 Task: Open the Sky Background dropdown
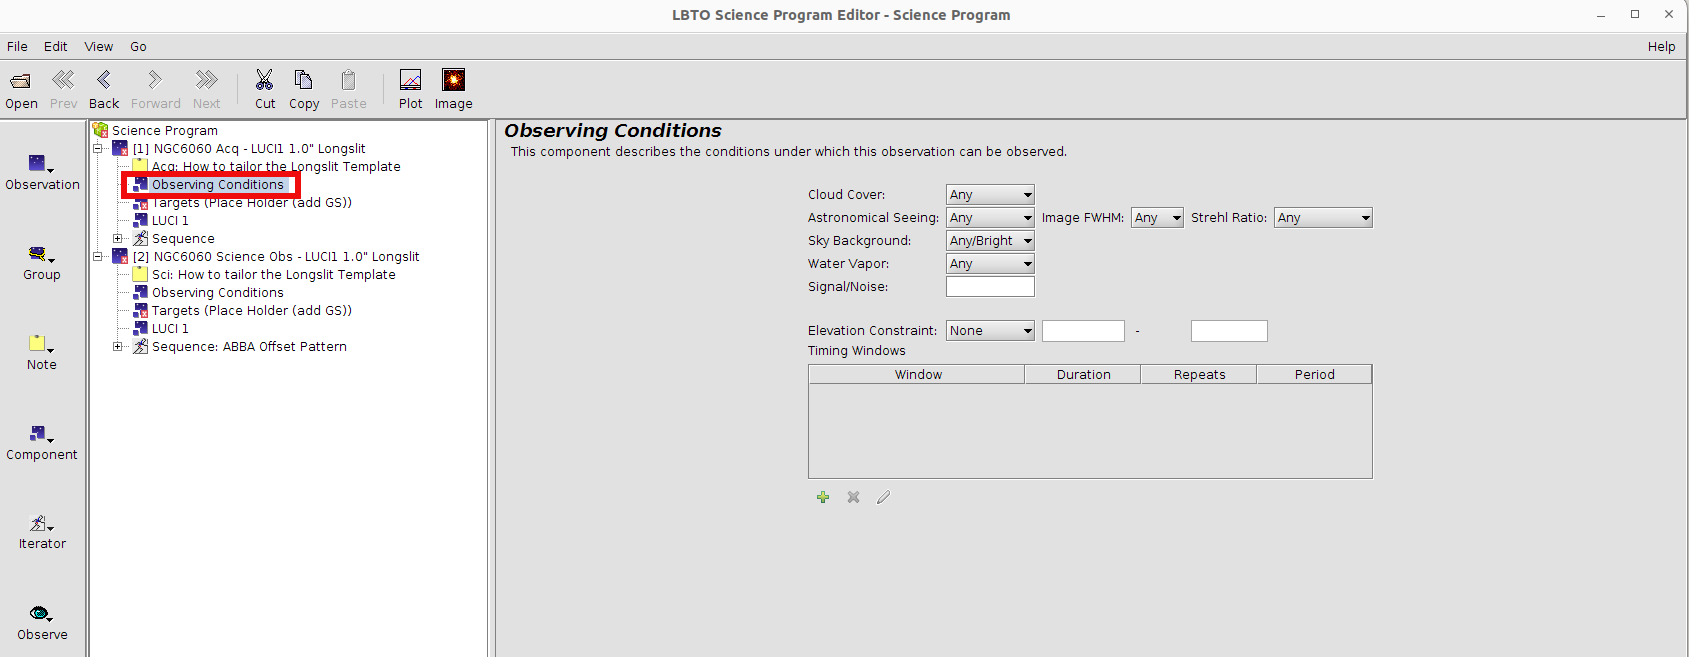point(989,241)
